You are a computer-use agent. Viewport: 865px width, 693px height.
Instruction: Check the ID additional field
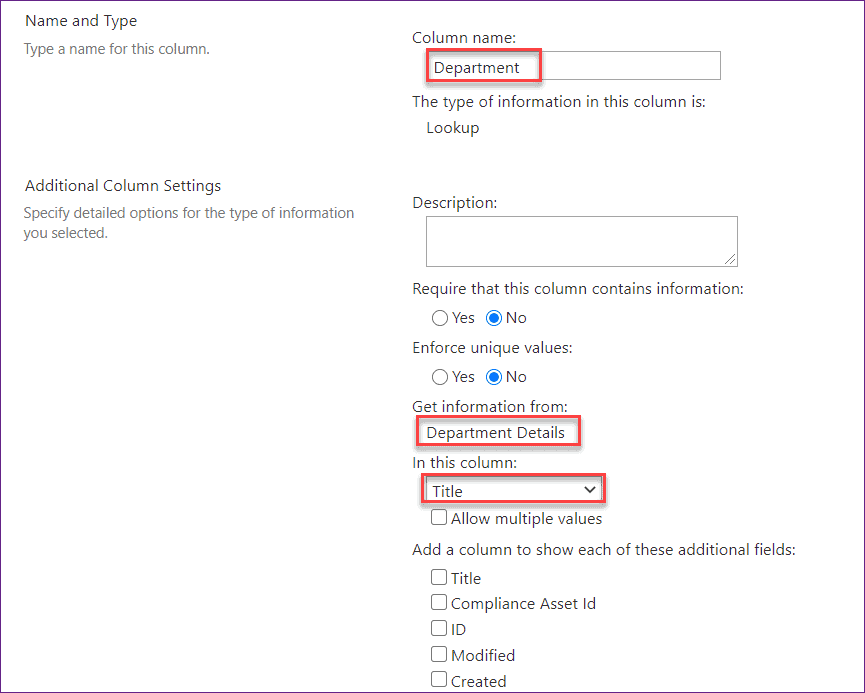click(x=438, y=628)
